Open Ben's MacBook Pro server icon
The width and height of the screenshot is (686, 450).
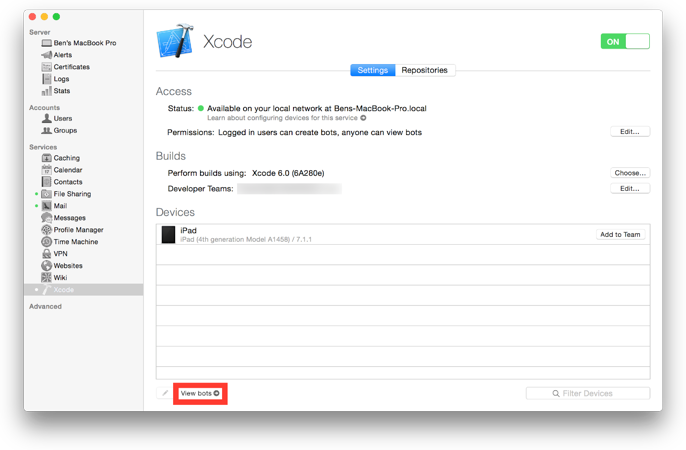point(46,43)
